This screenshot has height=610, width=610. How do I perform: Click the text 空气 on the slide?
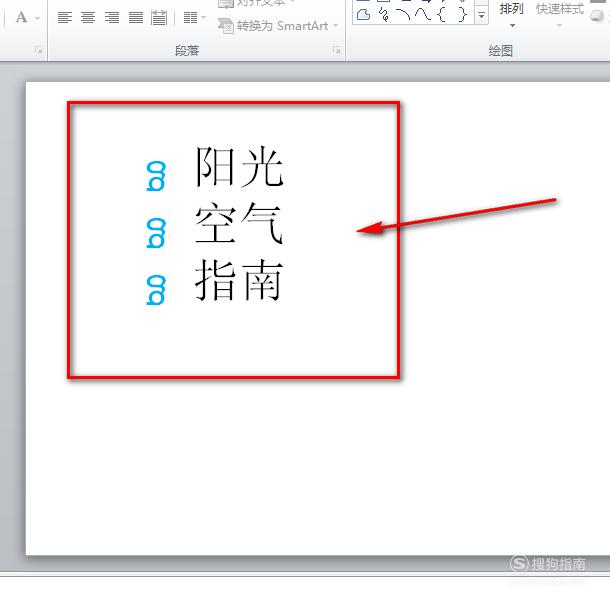pos(239,223)
